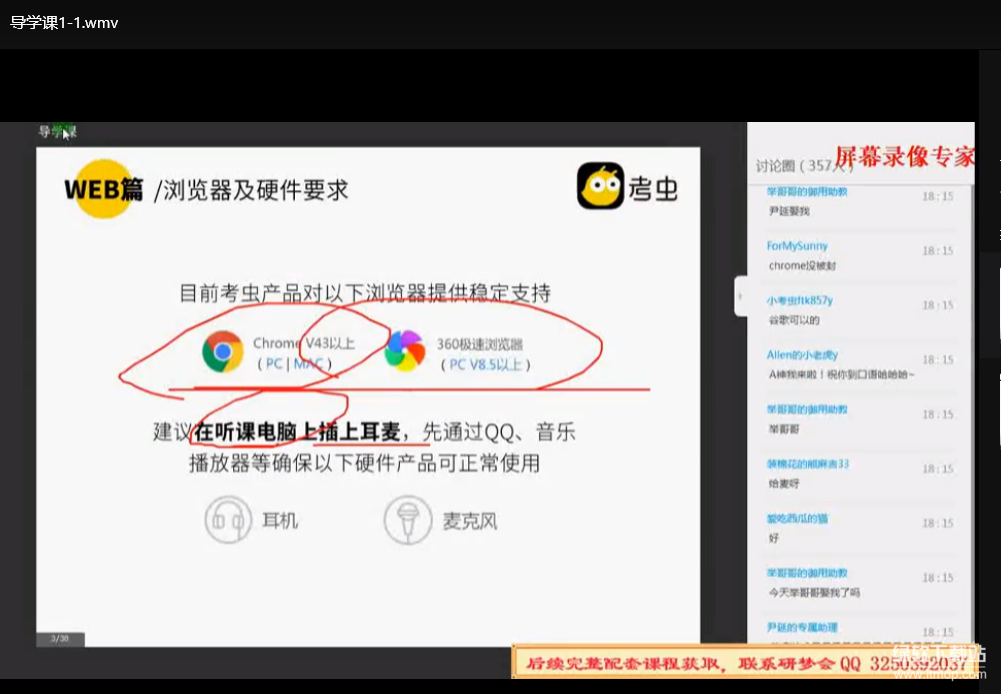Click the Kaochong yellow bird logo
This screenshot has width=1001, height=694.
coord(600,186)
